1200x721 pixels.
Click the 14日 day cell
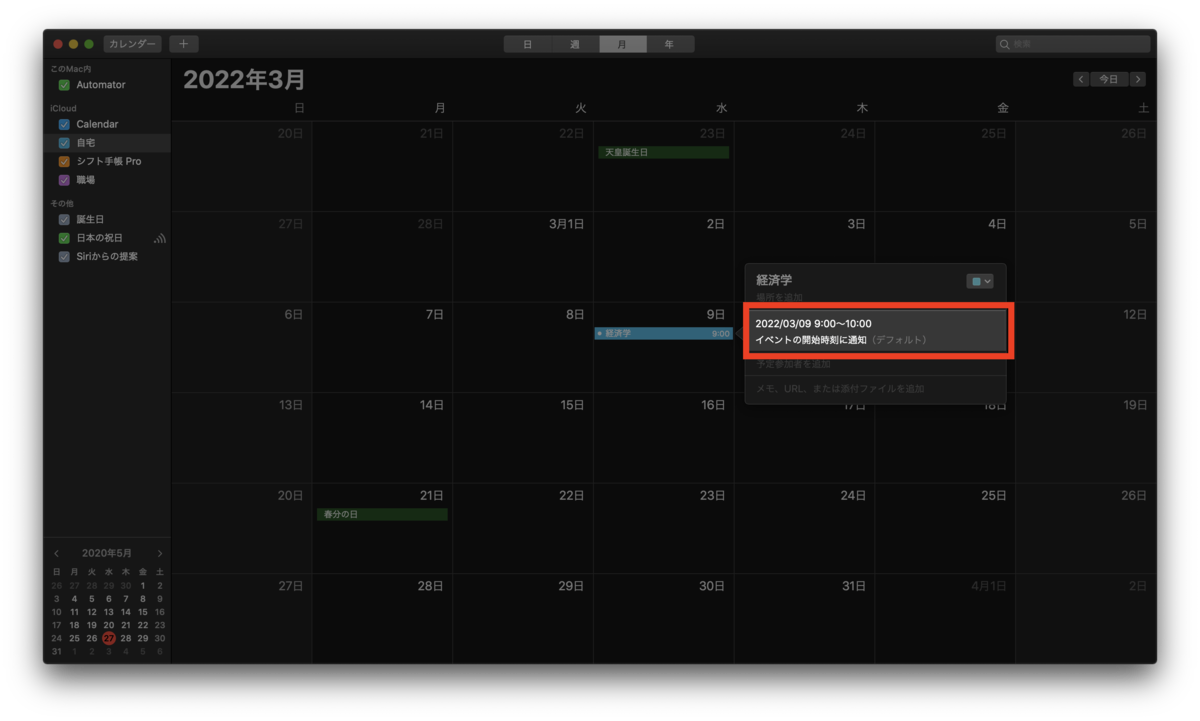click(x=382, y=438)
